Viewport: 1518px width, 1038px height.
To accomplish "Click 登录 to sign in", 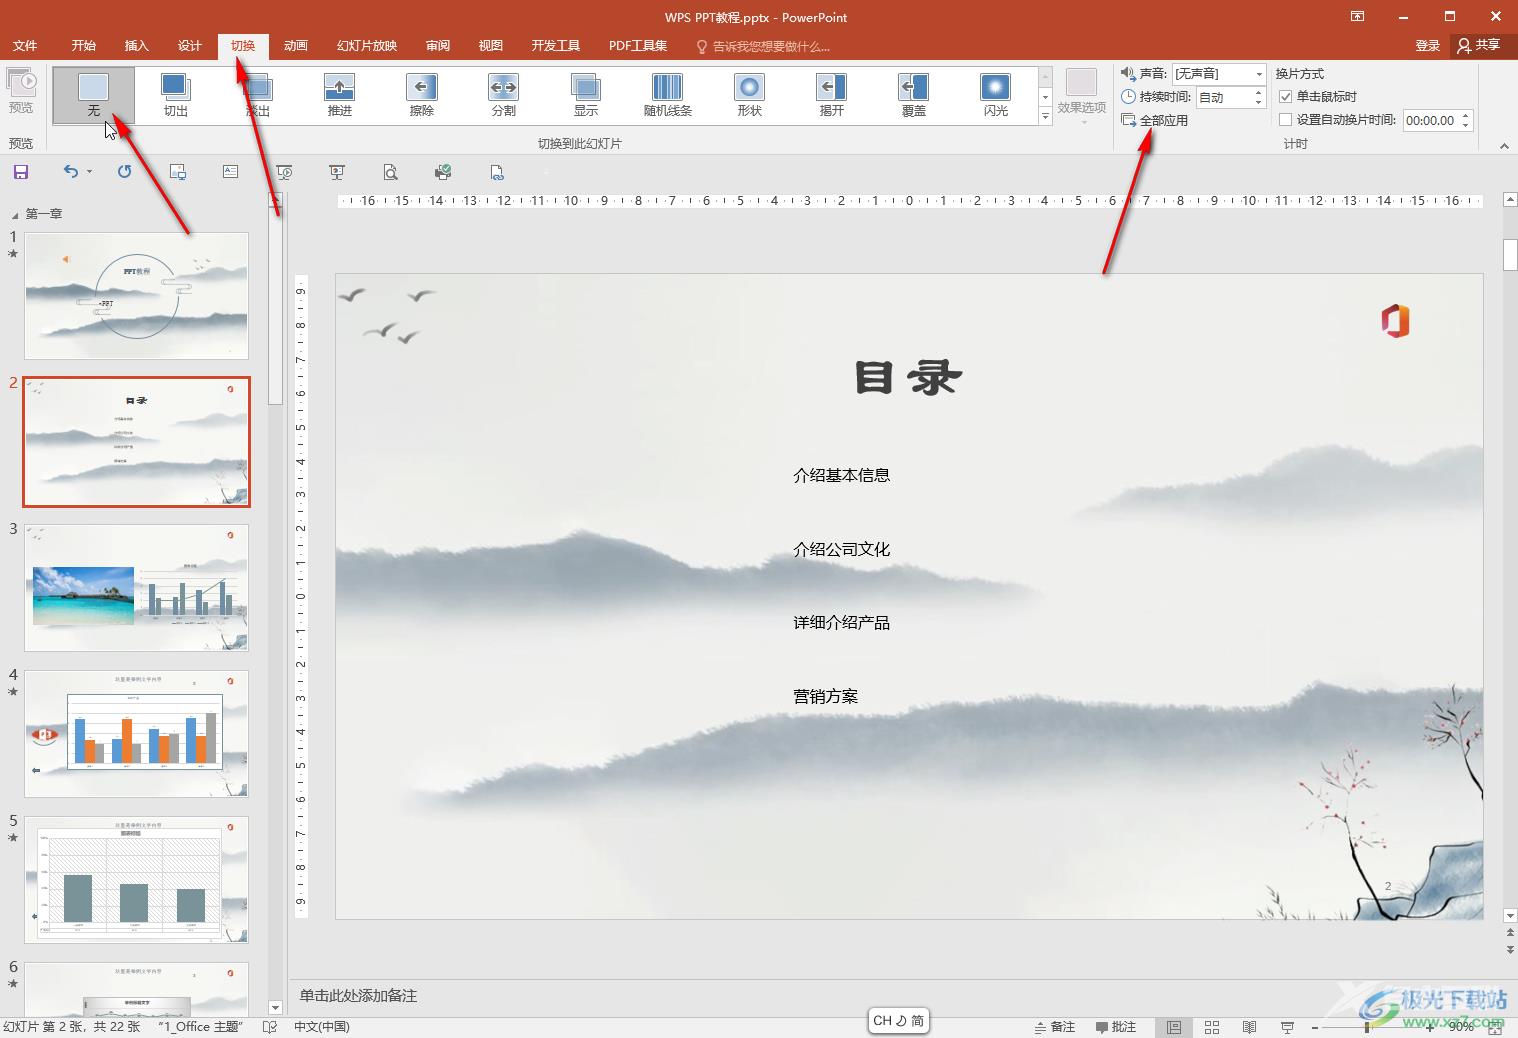I will click(1427, 46).
